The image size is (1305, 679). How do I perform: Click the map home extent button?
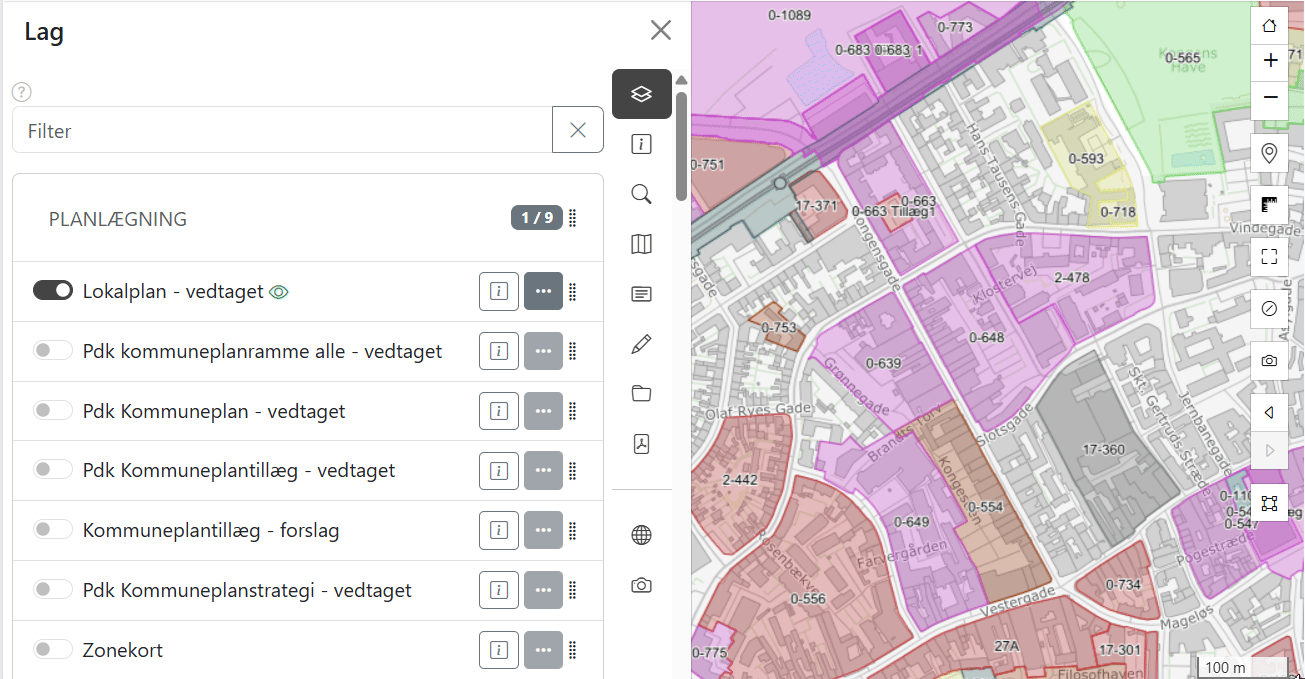point(1269,26)
